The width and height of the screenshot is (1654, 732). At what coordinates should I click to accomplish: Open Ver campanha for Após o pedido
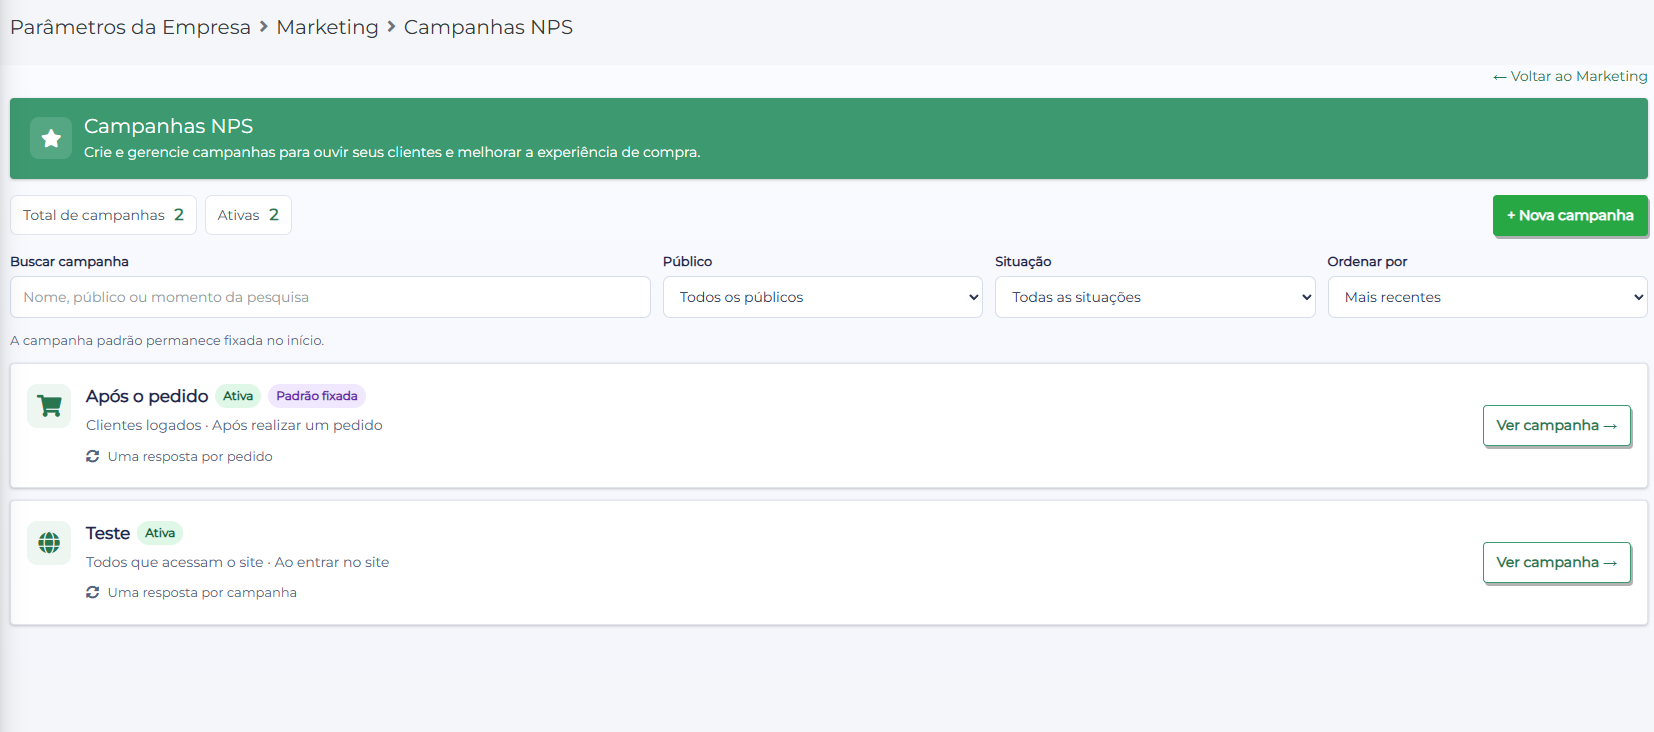coord(1557,425)
